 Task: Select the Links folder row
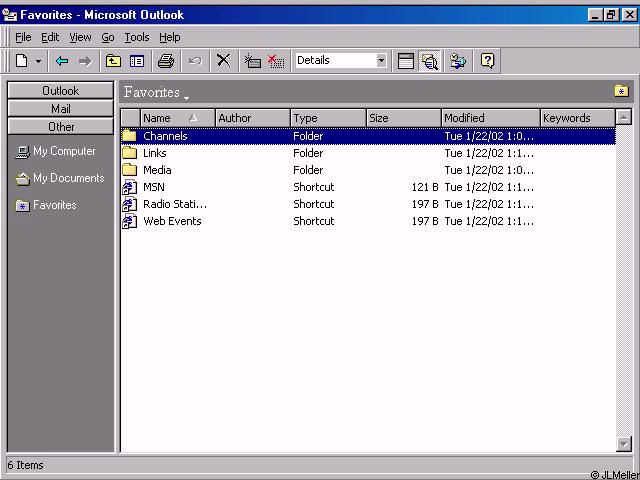pyautogui.click(x=368, y=153)
